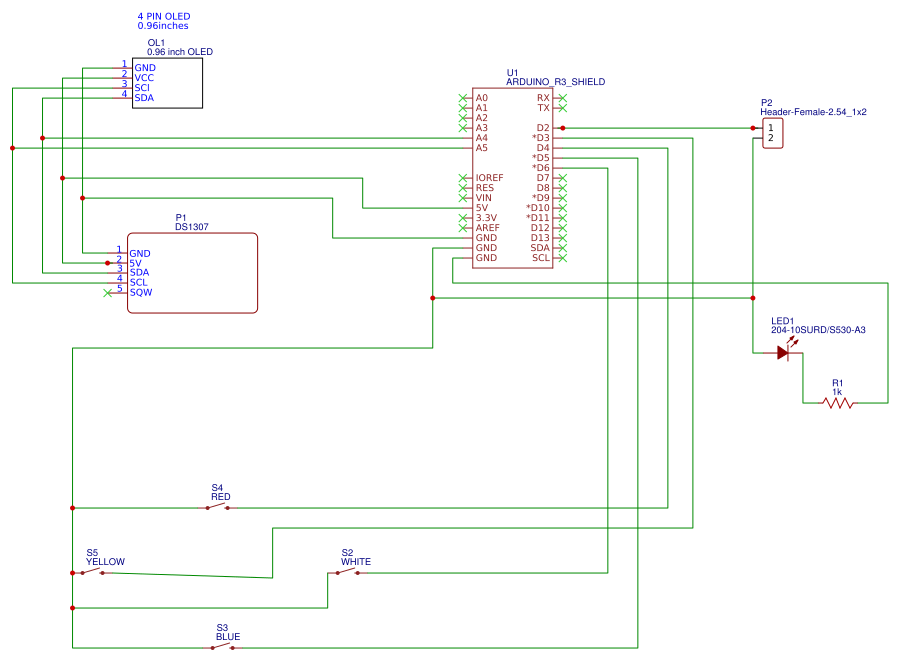Click the "RED" switch label
The width and height of the screenshot is (898, 660).
point(220,497)
